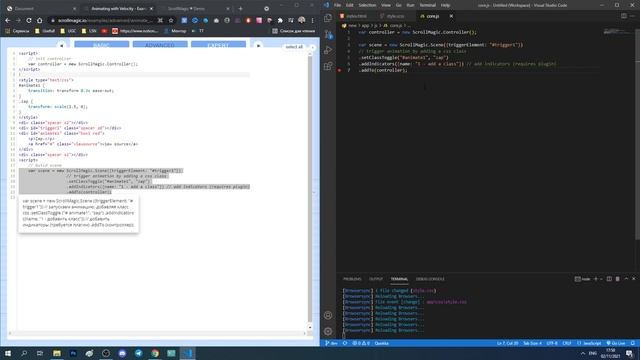Open the EXPERT examples section

click(x=218, y=44)
